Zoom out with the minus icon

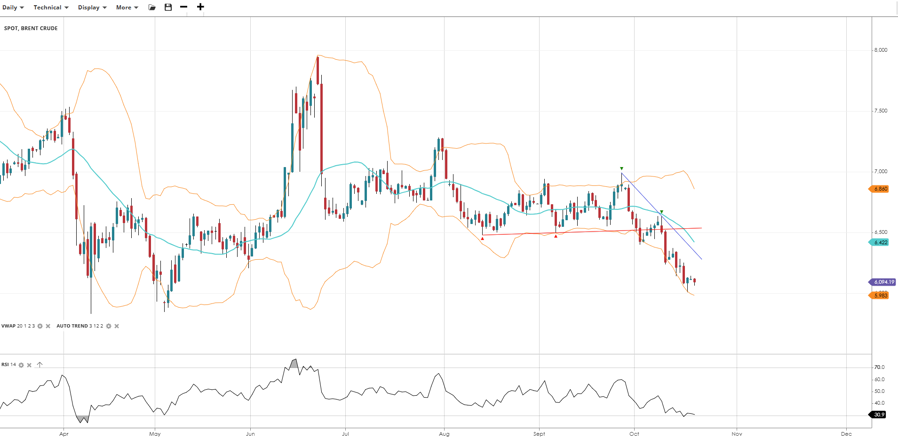pyautogui.click(x=184, y=7)
